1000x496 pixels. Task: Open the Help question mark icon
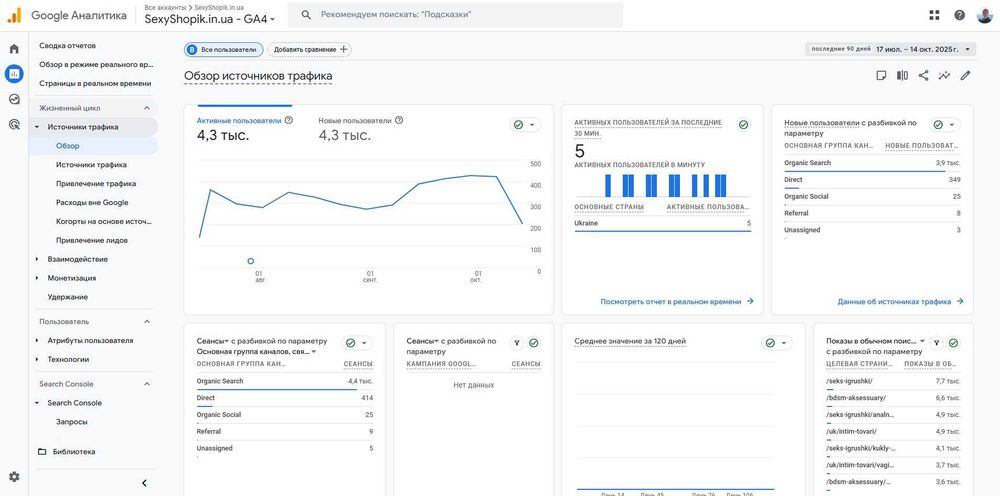959,15
